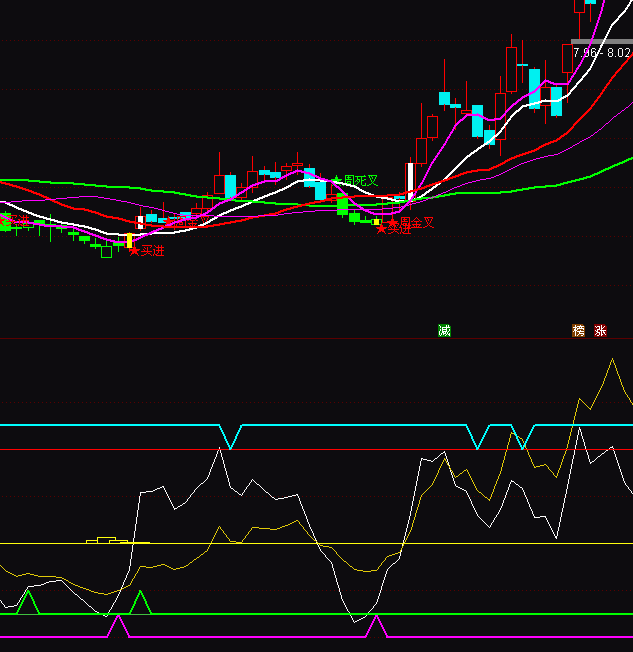Select the green 周死叉 star marker
This screenshot has height=652, width=633.
(x=337, y=180)
